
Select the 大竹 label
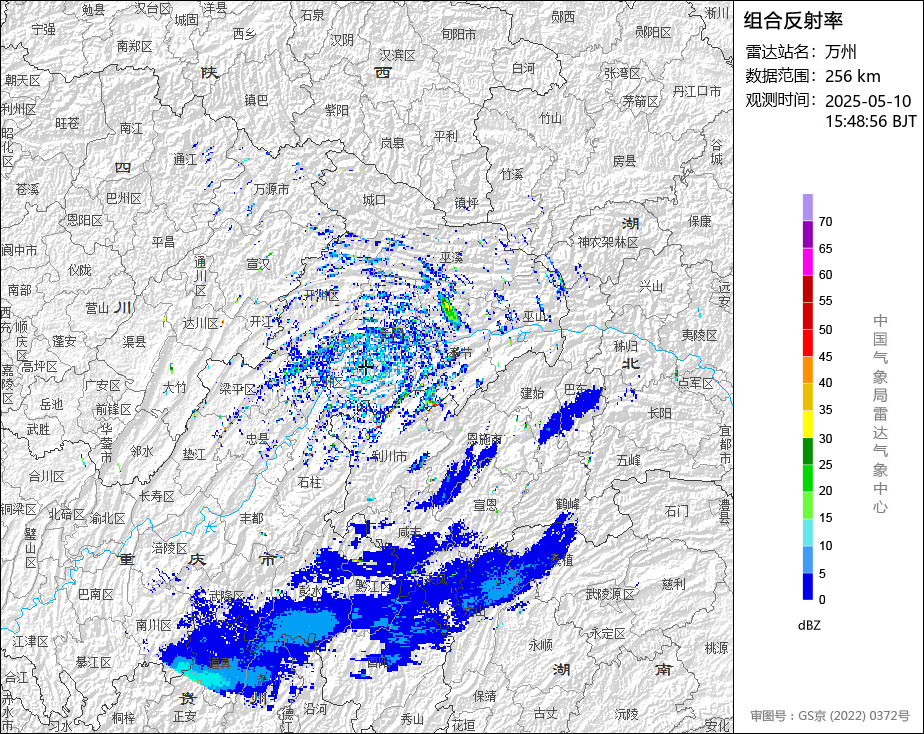click(174, 387)
